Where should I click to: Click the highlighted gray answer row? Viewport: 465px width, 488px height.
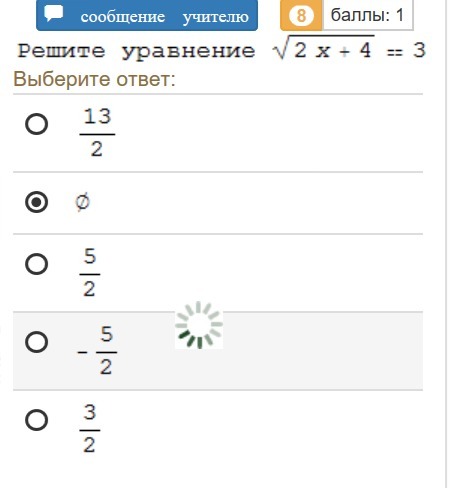pos(218,351)
